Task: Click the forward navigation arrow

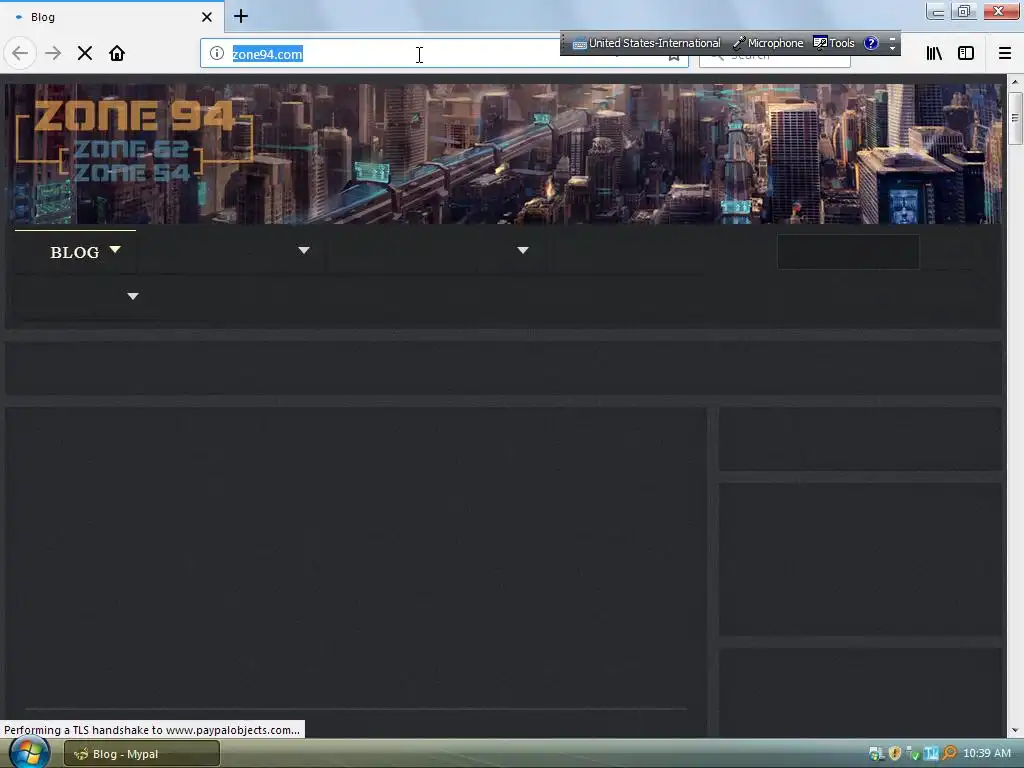Action: (53, 54)
